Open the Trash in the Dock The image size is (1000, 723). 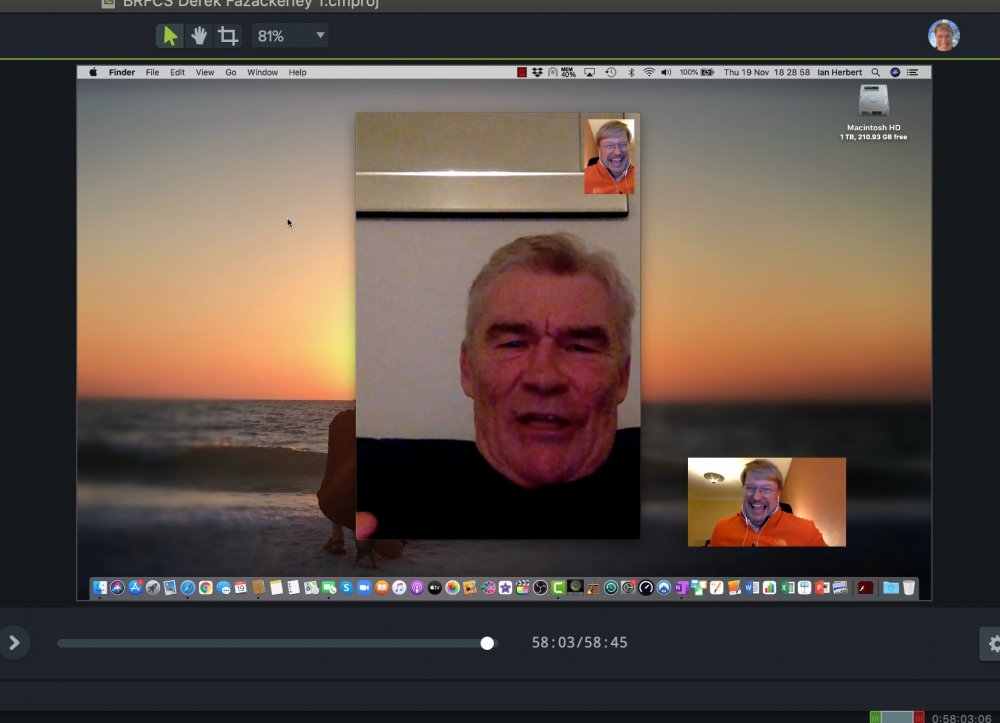point(908,588)
